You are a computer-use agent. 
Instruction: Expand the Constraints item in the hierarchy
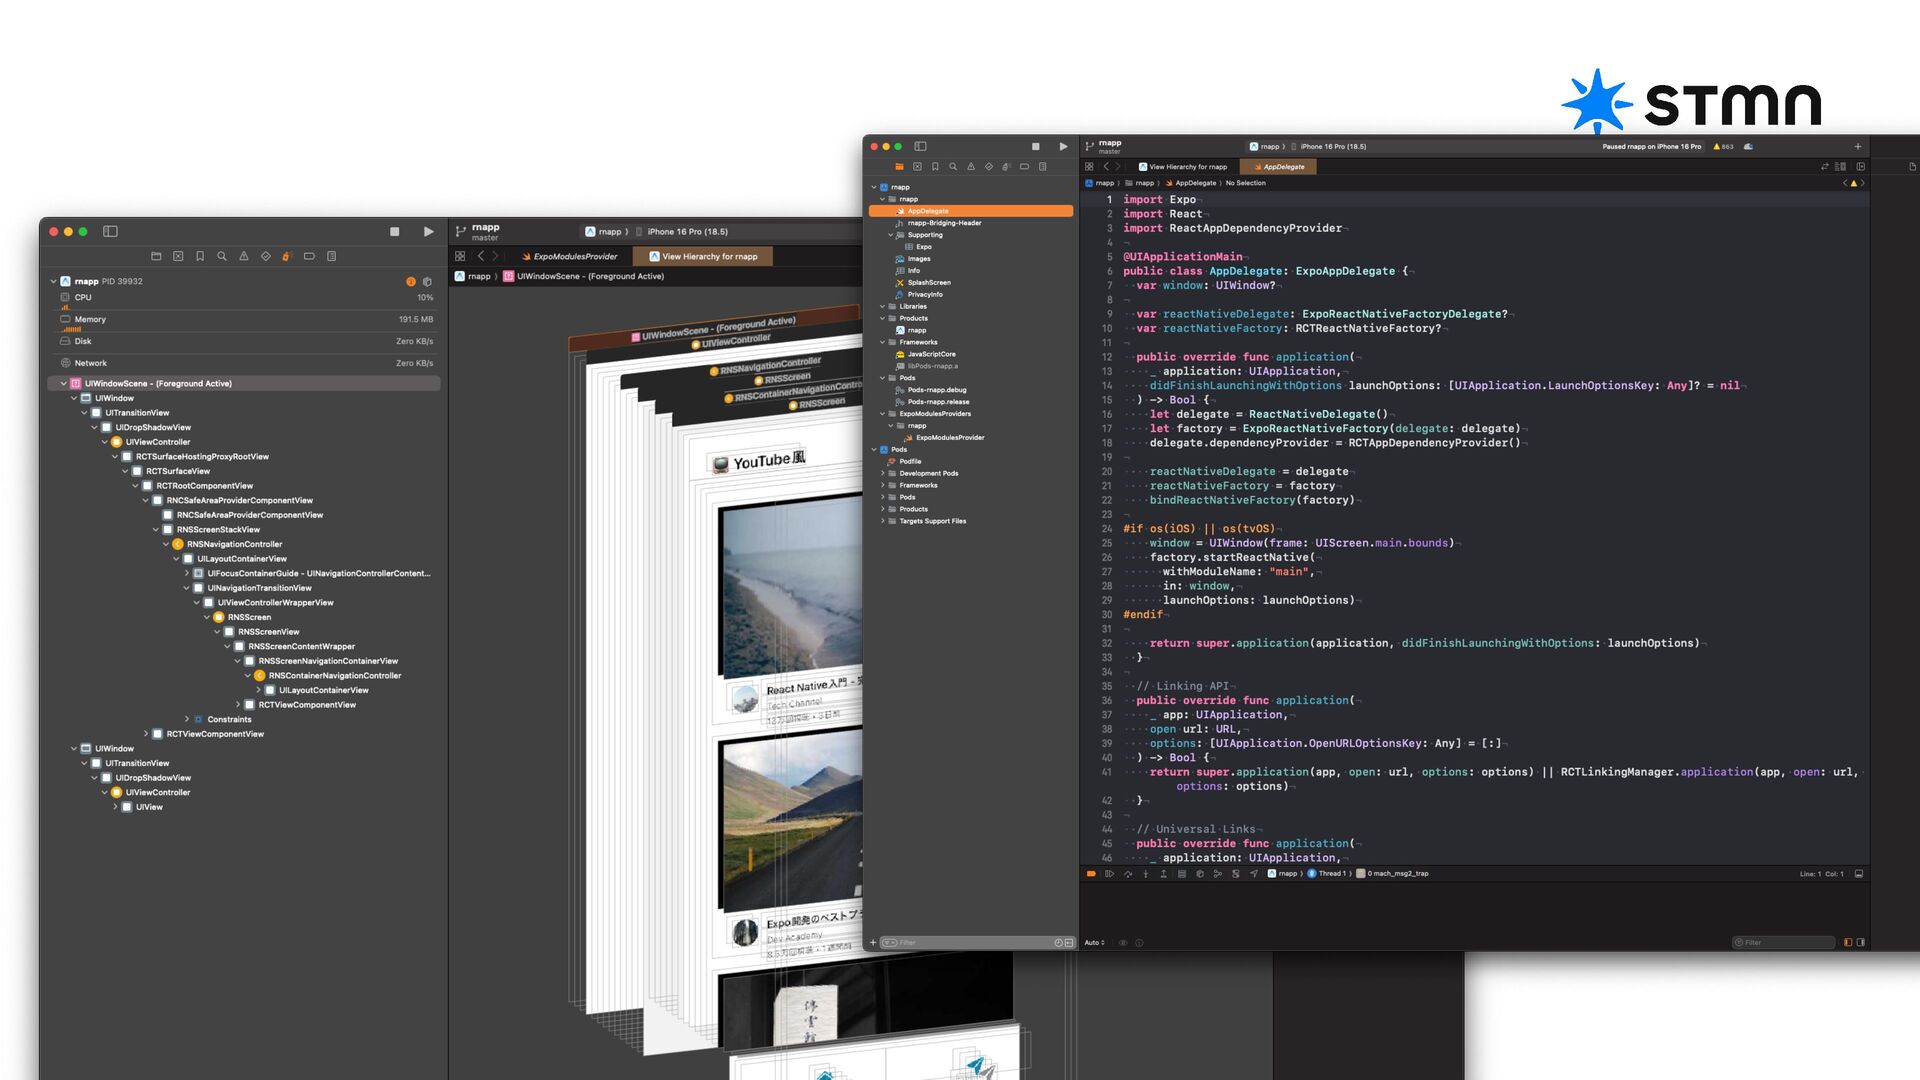187,719
